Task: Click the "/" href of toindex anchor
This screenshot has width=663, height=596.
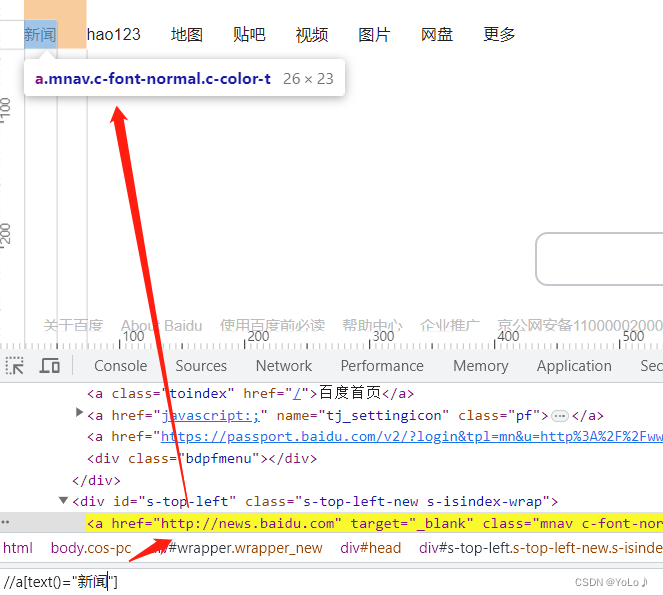Action: [297, 394]
